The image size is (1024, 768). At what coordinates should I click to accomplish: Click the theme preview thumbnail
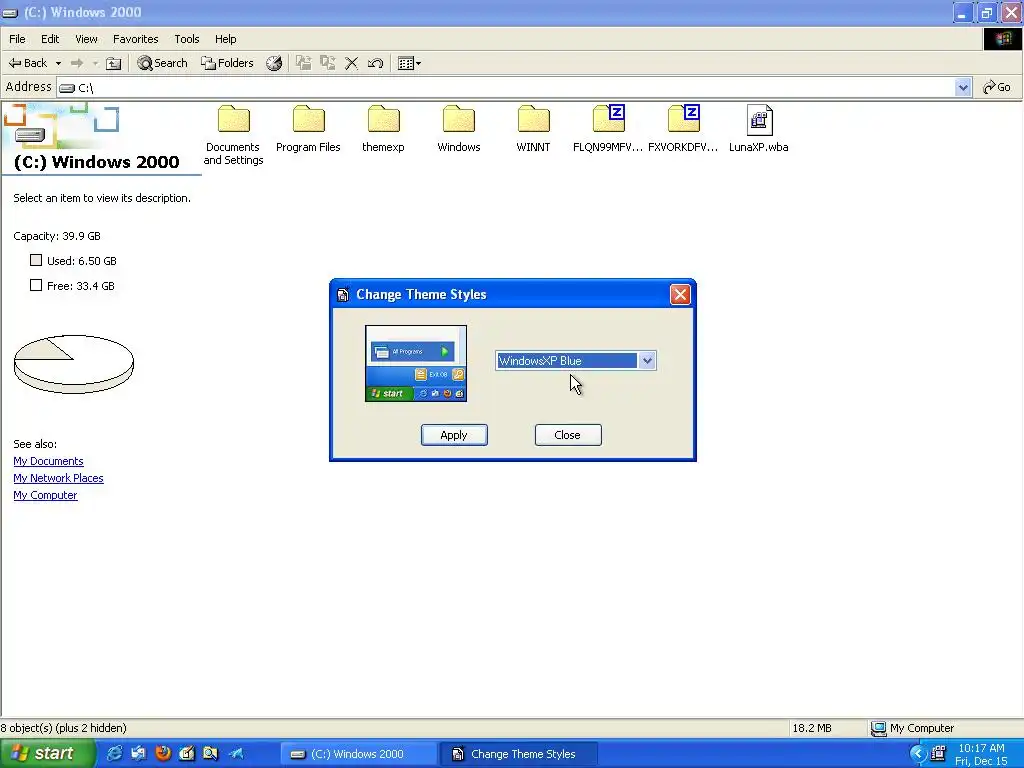[416, 364]
